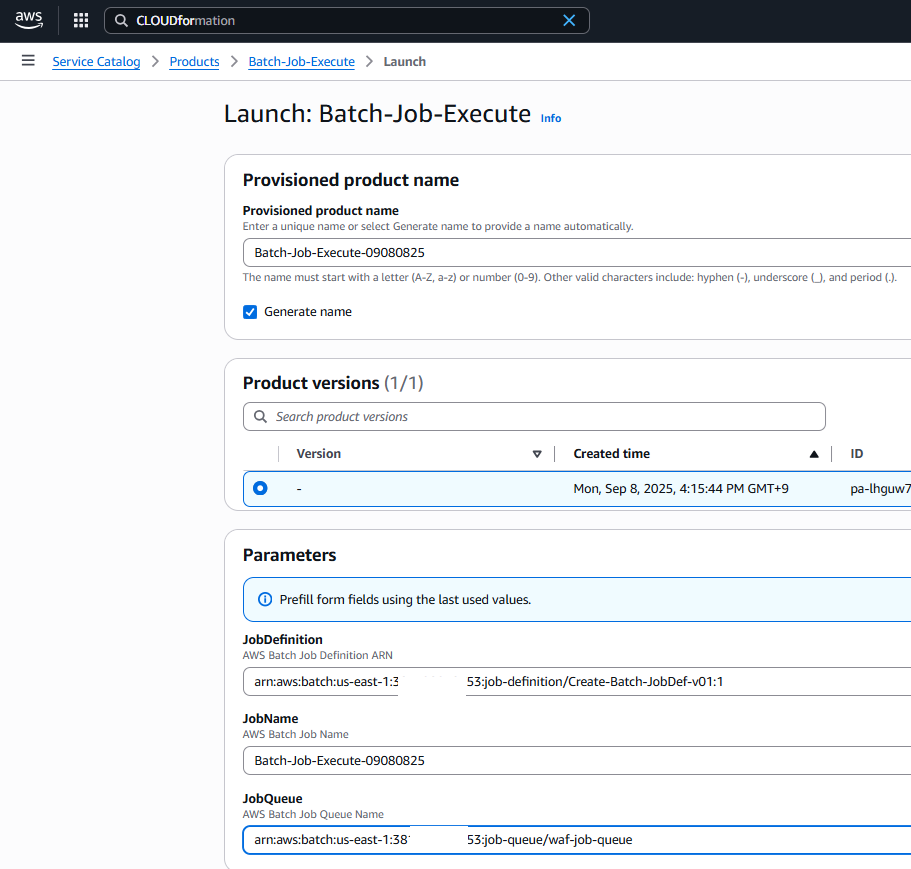The image size is (911, 869).
Task: Click the Provisioned product name input field
Action: (576, 253)
